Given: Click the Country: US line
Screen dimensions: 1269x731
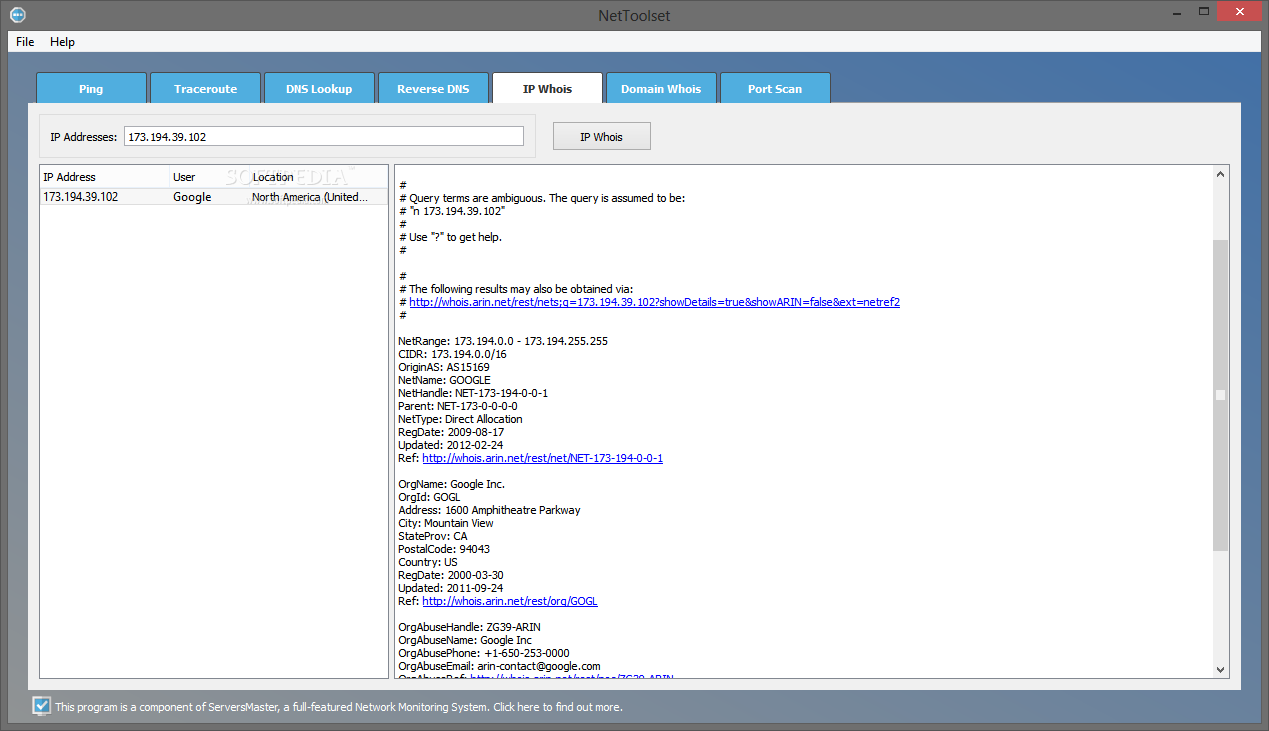Looking at the screenshot, I should pyautogui.click(x=428, y=562).
